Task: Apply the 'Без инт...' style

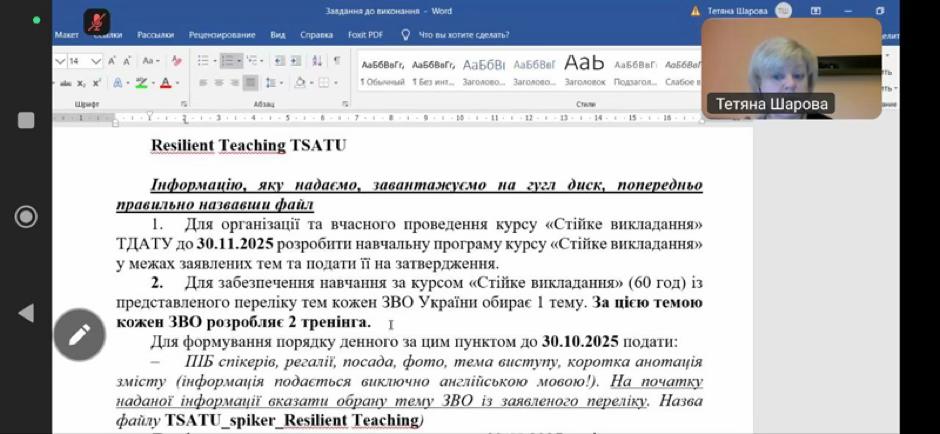Action: click(433, 72)
